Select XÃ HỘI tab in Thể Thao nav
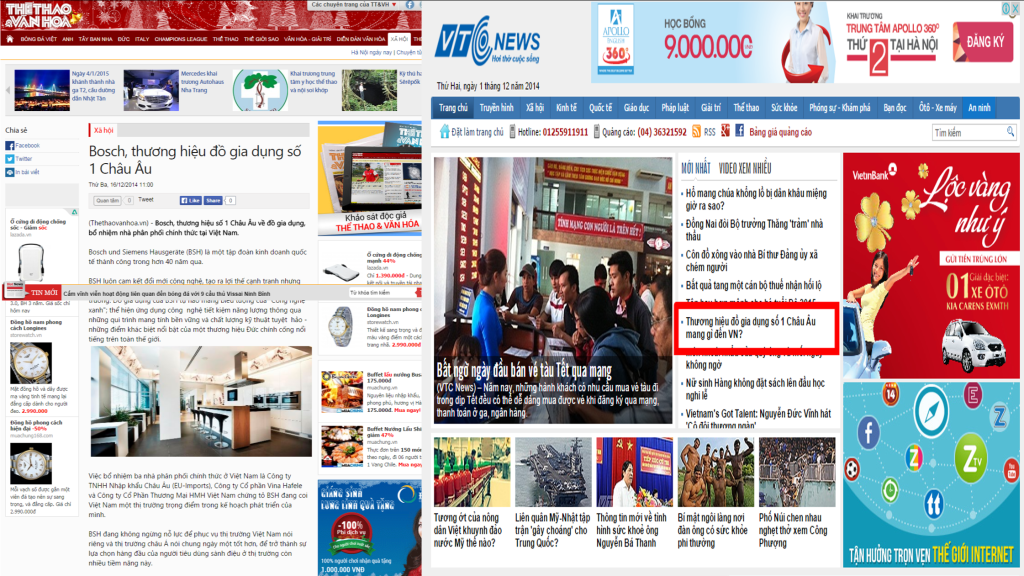This screenshot has width=1024, height=576. click(x=399, y=39)
